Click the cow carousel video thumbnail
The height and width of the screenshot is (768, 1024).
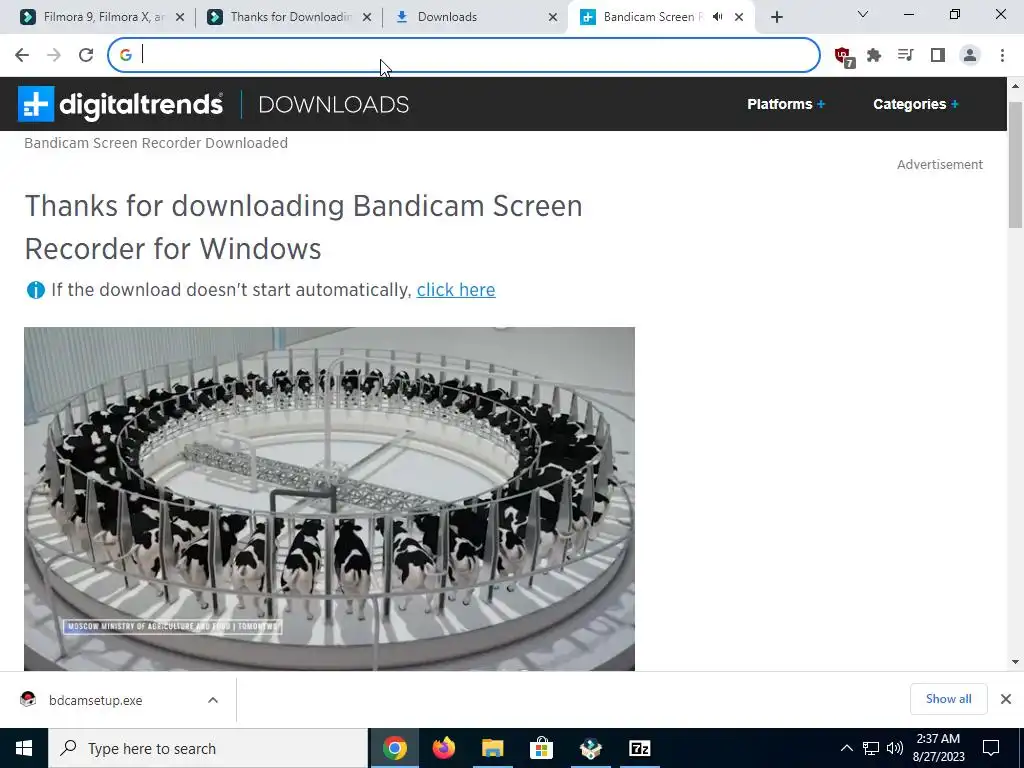coord(329,499)
